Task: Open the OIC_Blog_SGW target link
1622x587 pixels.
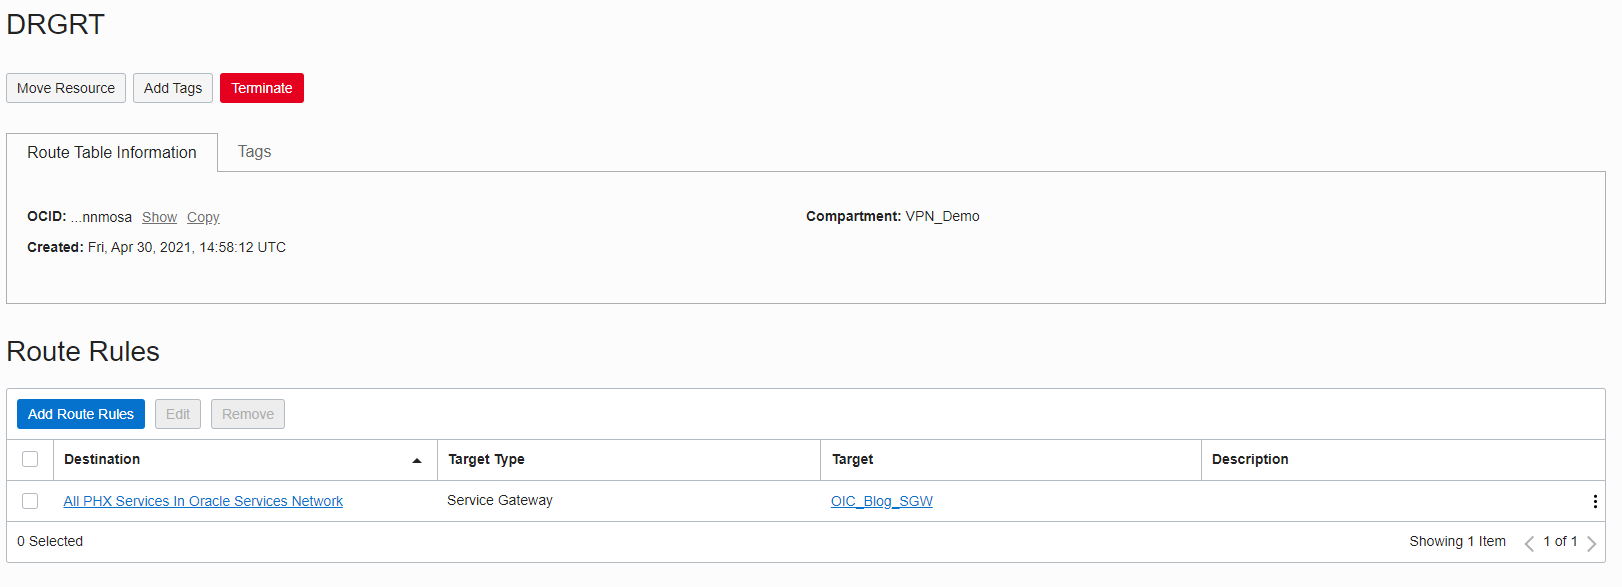Action: (x=881, y=501)
